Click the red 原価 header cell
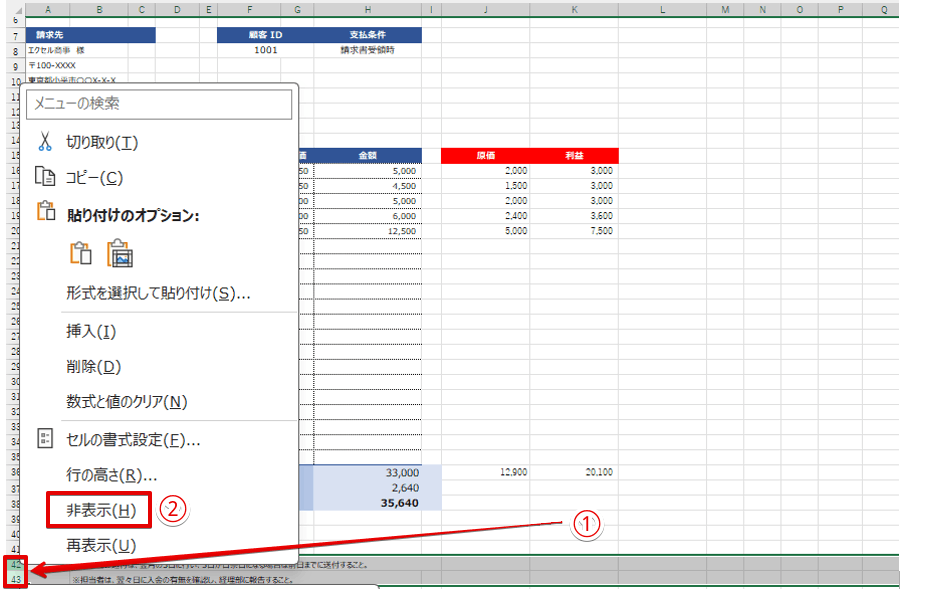Viewport: 951px width, 615px height. point(487,156)
